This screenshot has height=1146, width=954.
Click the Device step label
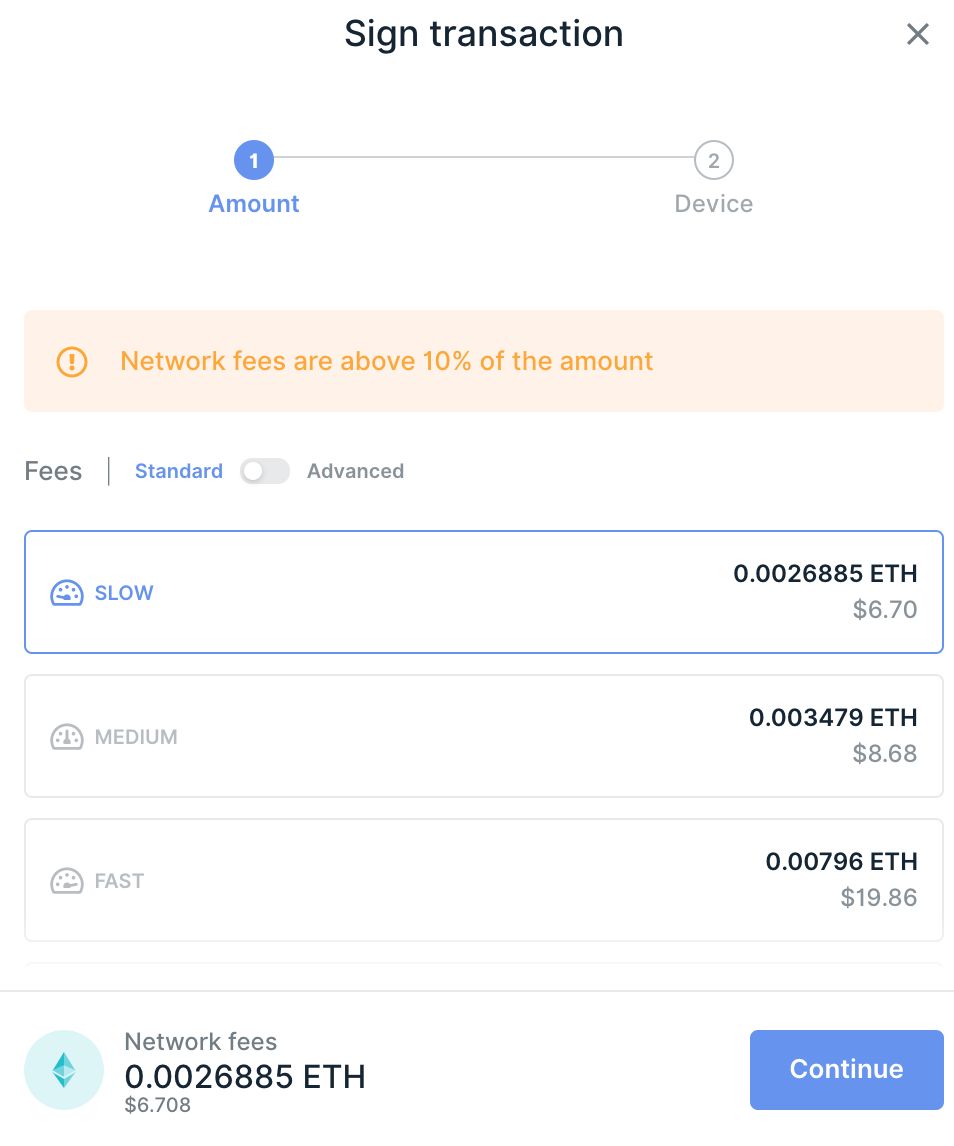tap(713, 204)
